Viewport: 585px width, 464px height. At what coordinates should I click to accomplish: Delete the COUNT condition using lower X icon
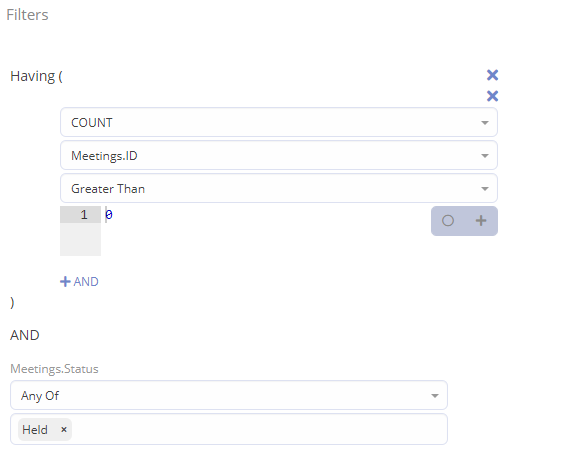(492, 96)
